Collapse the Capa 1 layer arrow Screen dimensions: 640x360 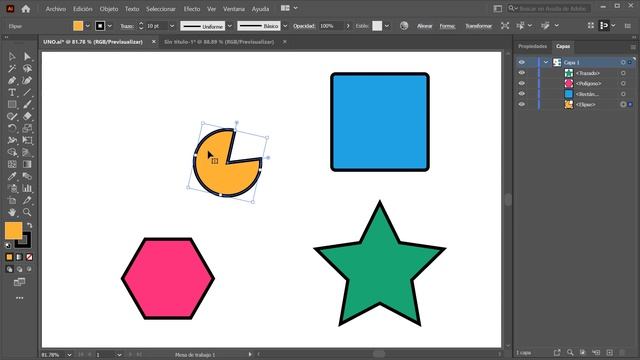pyautogui.click(x=546, y=62)
